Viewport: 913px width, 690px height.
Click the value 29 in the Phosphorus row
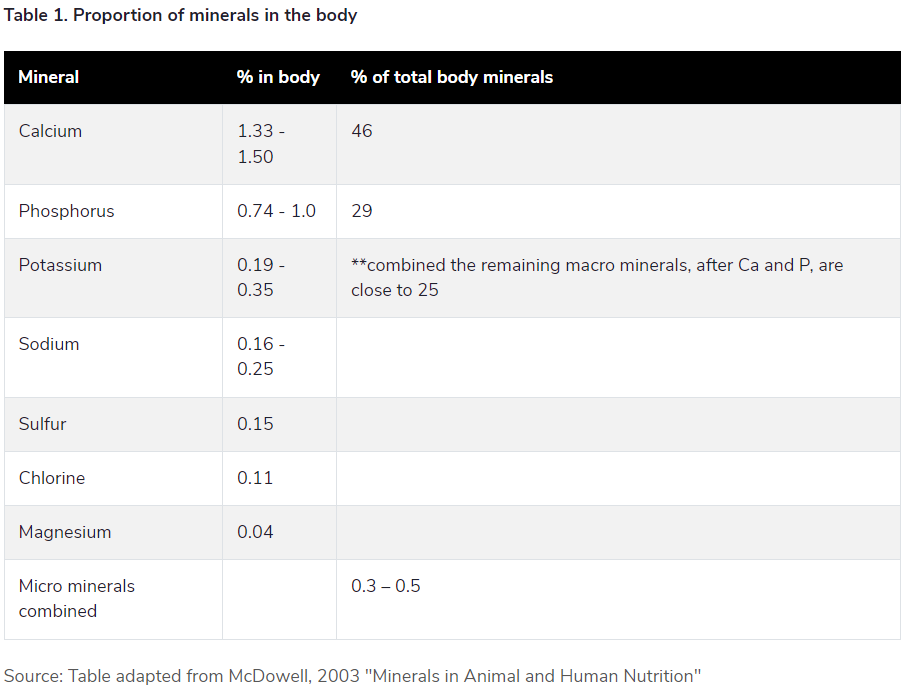[x=362, y=211]
